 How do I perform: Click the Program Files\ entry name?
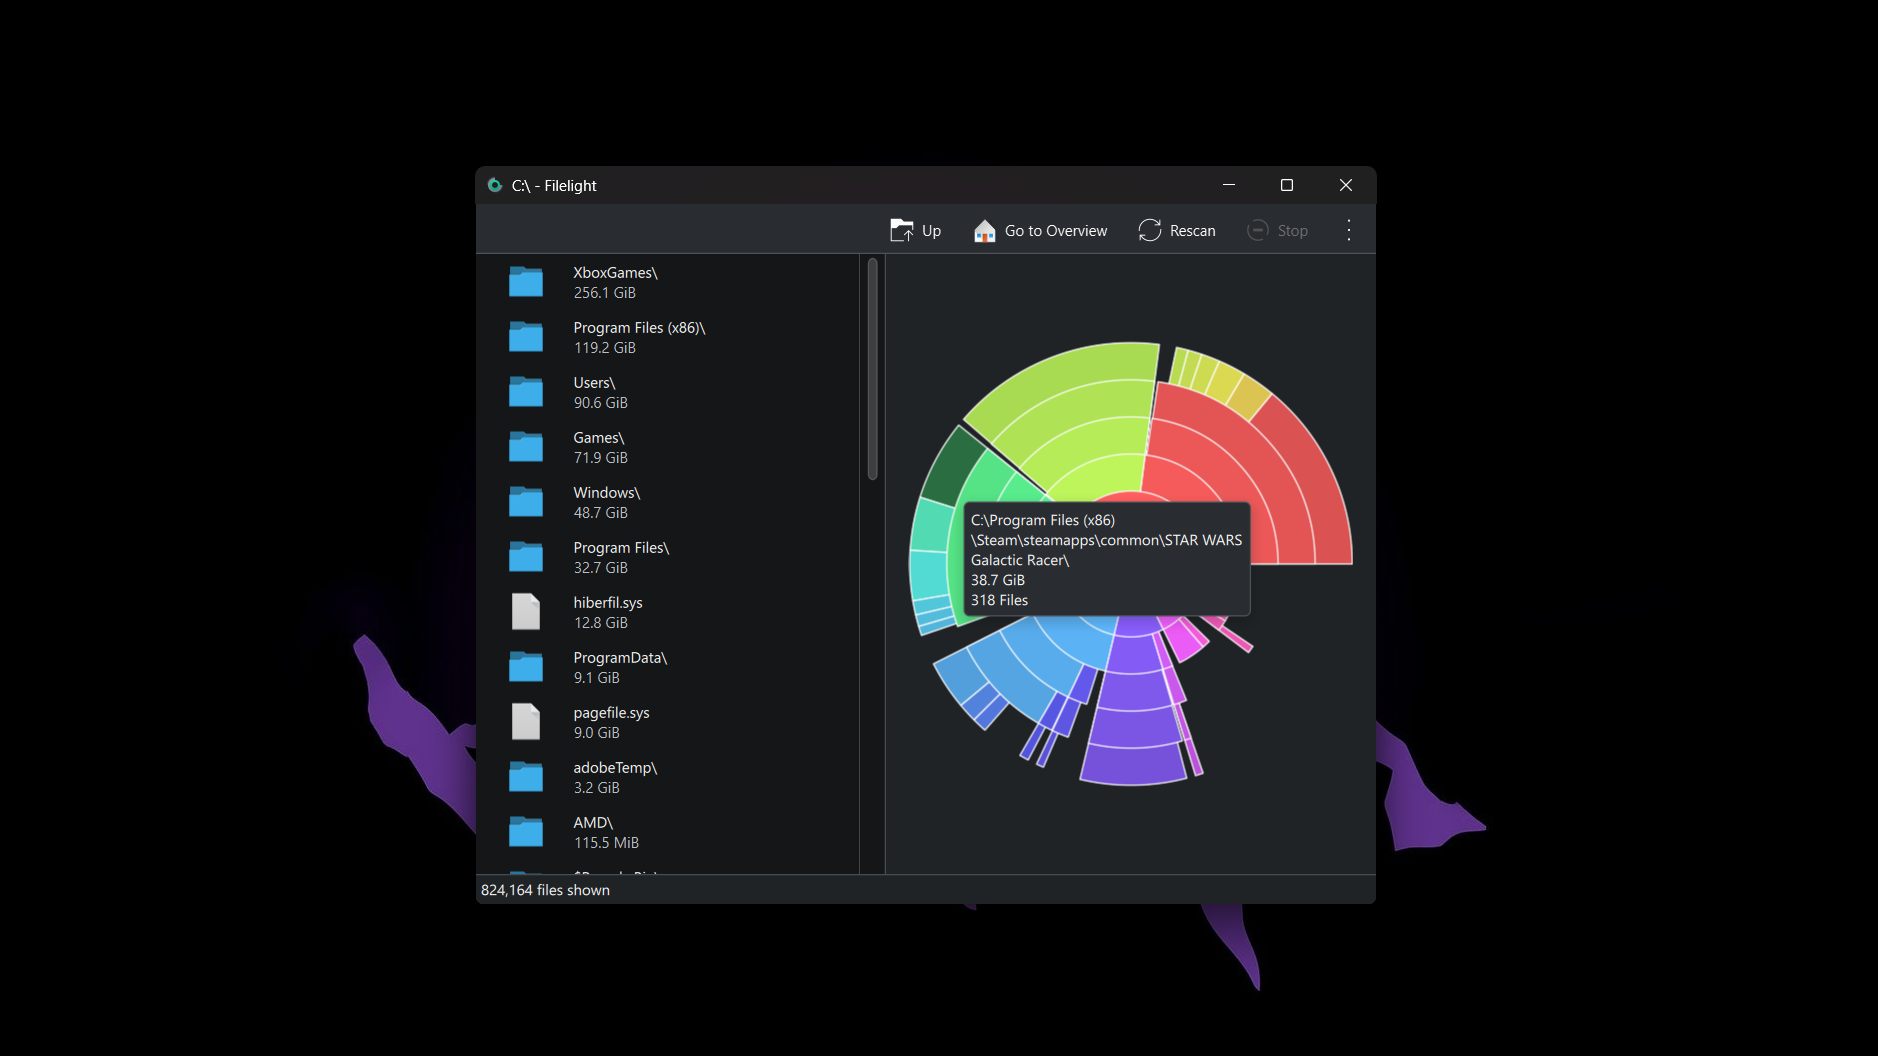(621, 548)
